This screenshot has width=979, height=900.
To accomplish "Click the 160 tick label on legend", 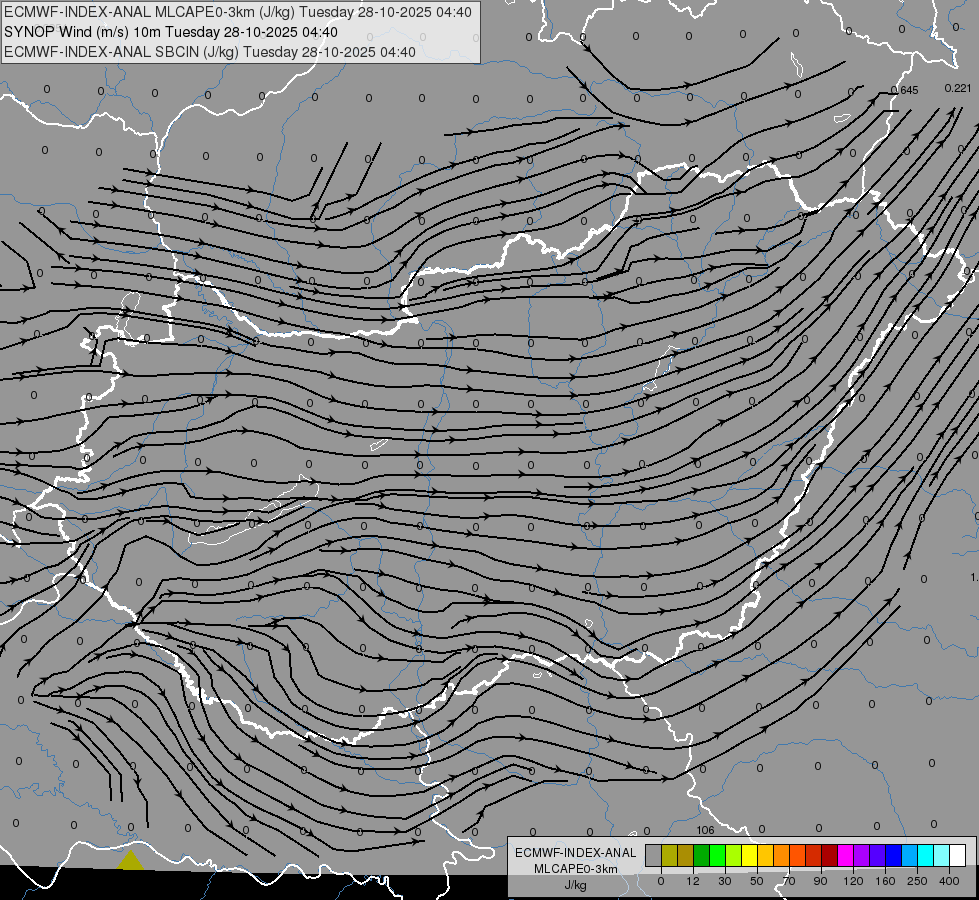I will [885, 881].
